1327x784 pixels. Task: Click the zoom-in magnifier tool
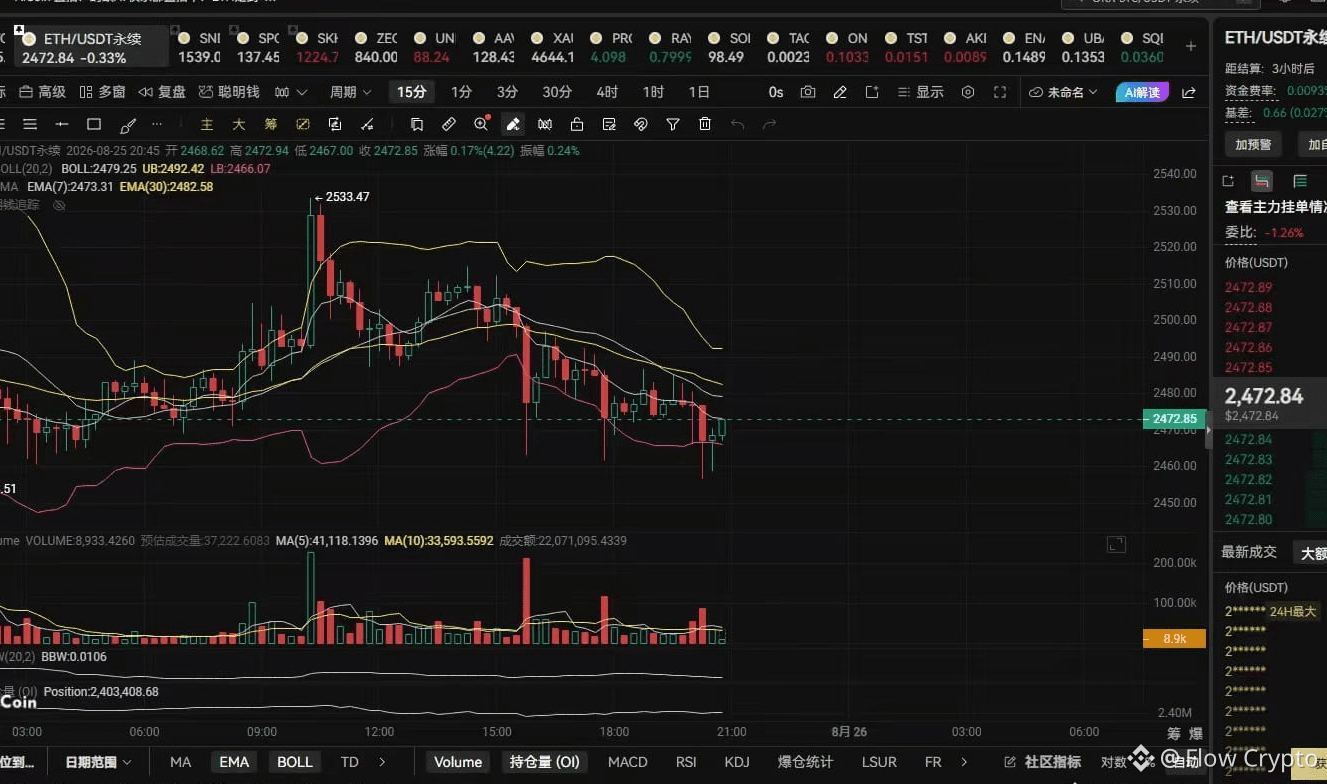pyautogui.click(x=481, y=125)
